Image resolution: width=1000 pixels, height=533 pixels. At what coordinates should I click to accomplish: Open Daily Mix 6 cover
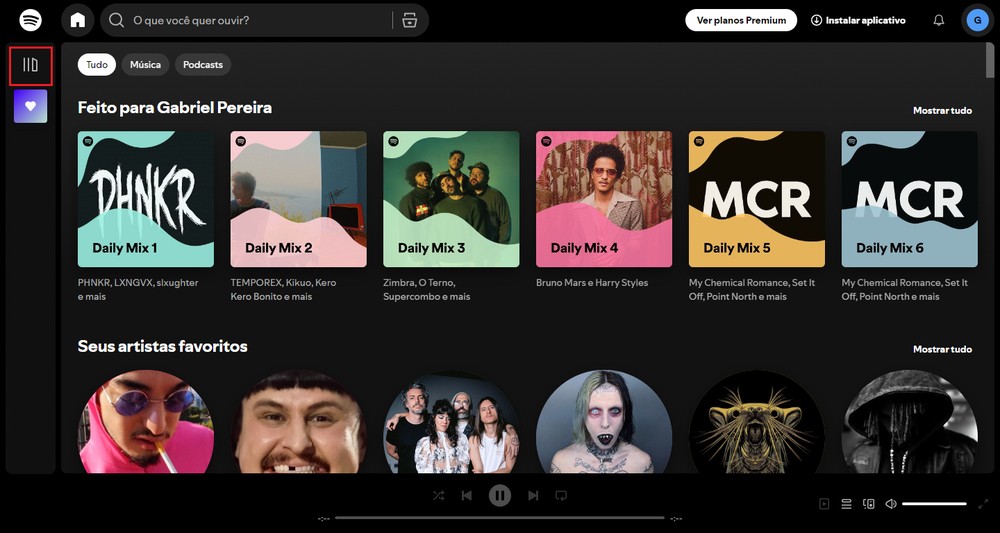909,199
